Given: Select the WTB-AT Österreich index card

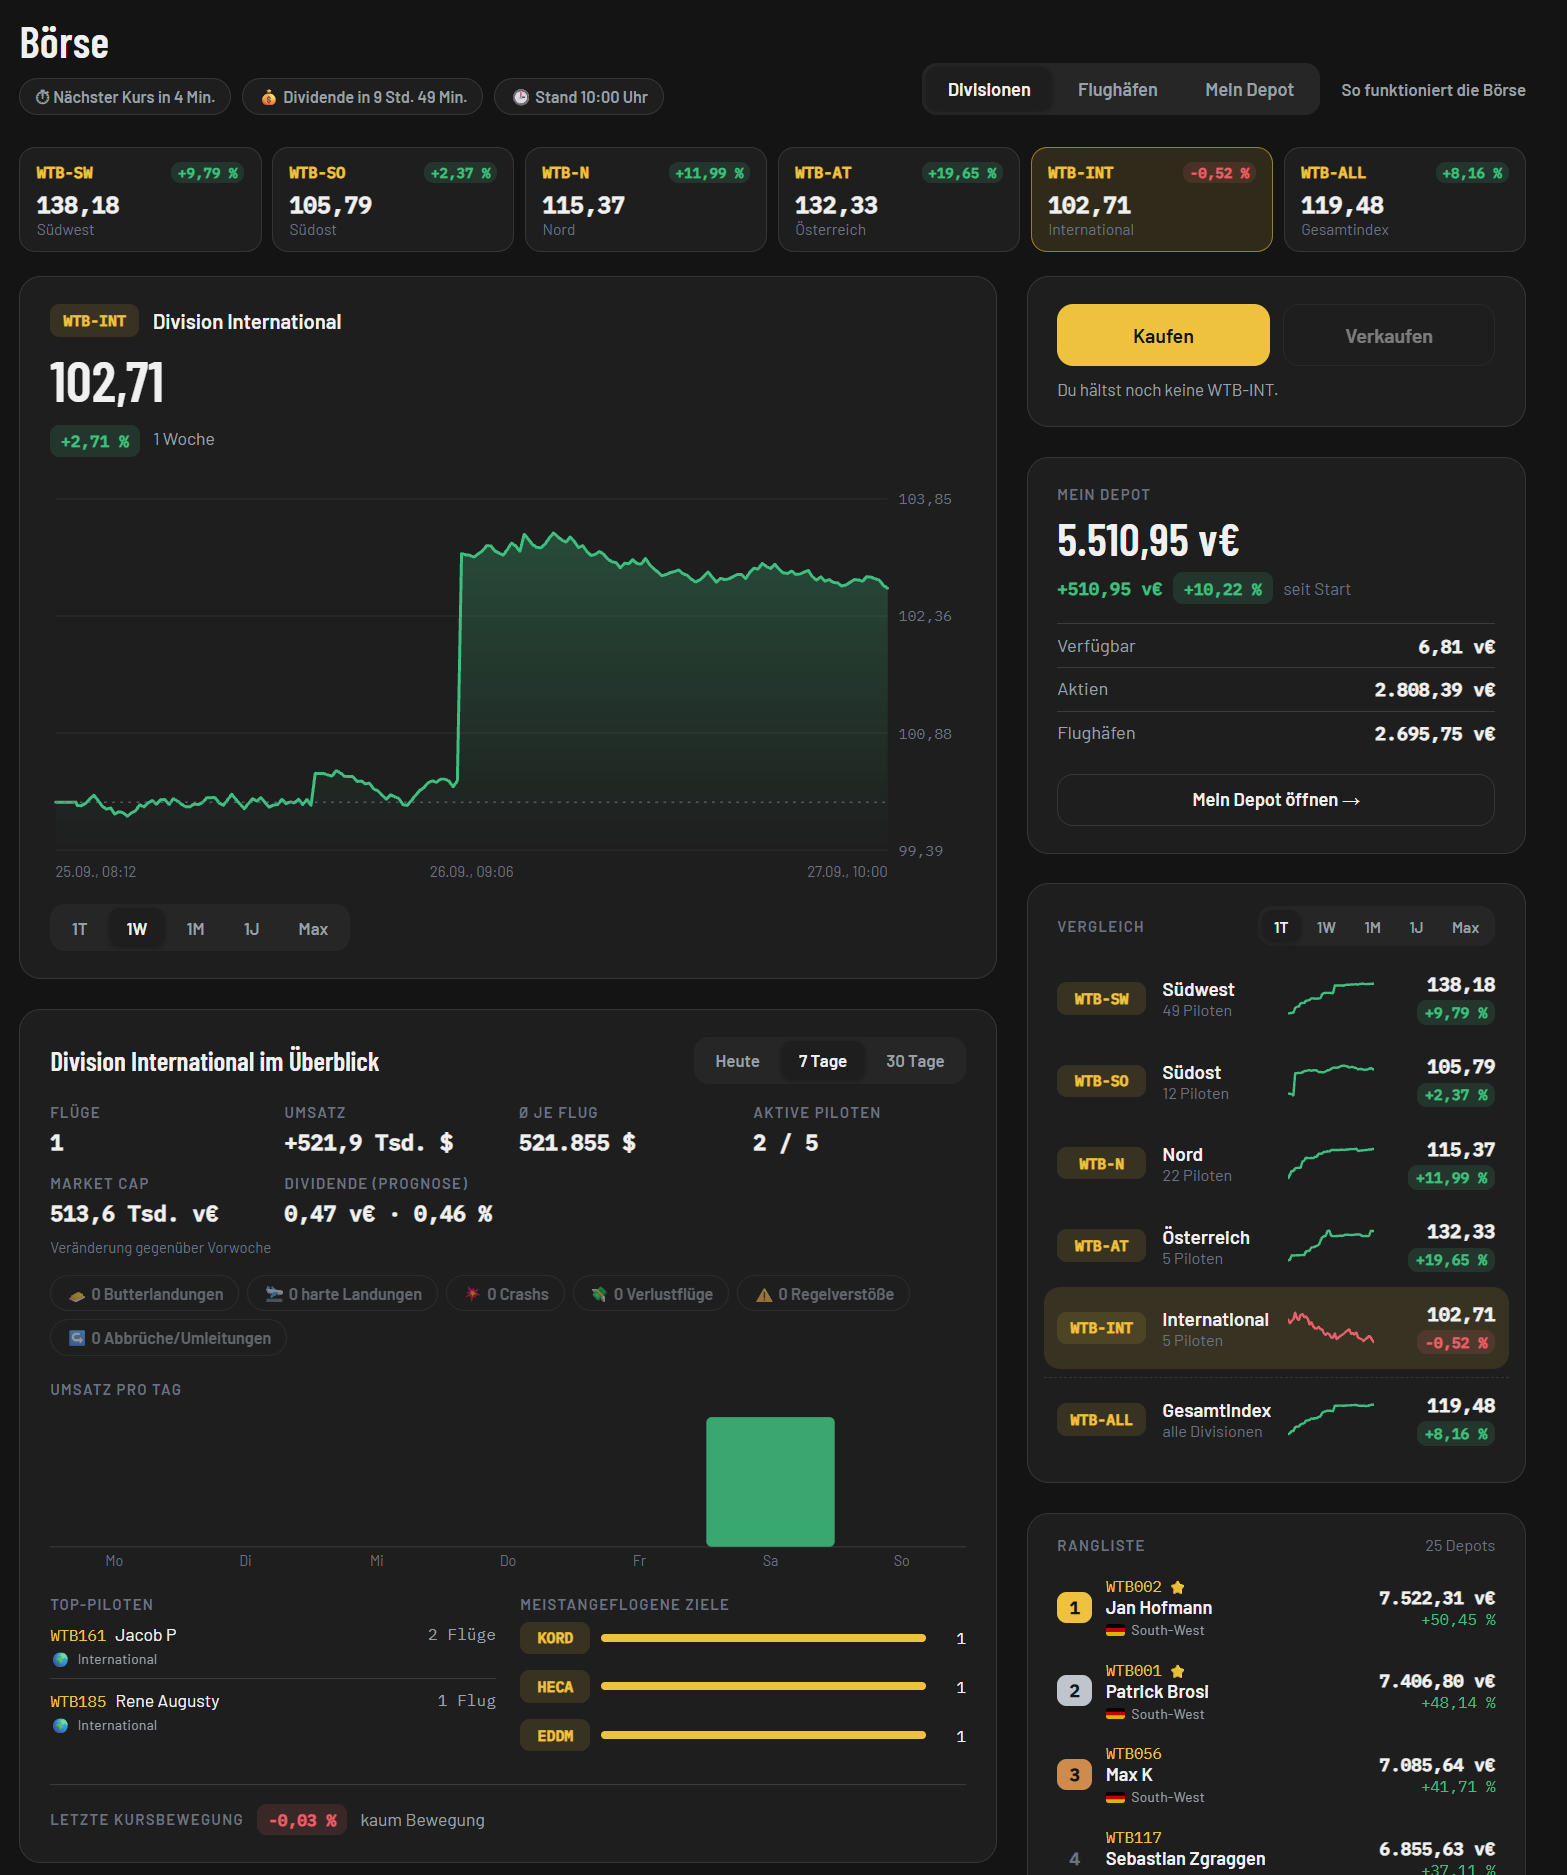Looking at the screenshot, I should click(898, 199).
